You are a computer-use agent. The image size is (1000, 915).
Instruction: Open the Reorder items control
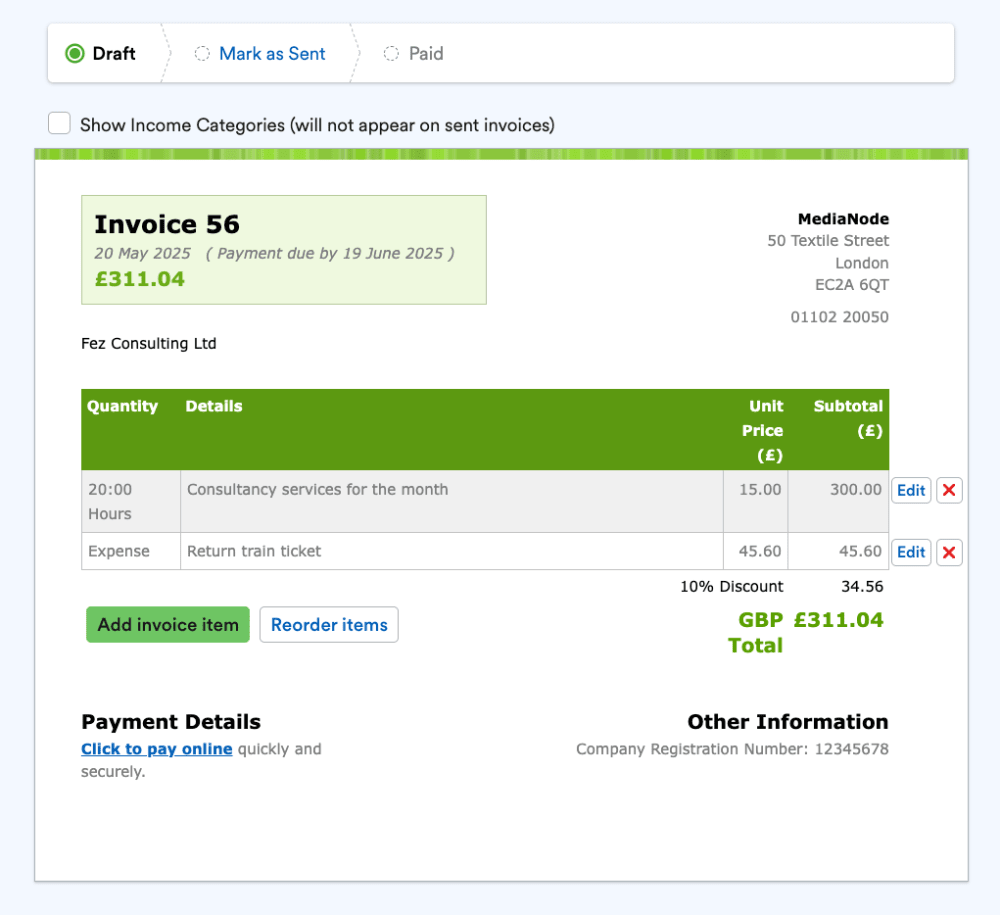[x=328, y=624]
